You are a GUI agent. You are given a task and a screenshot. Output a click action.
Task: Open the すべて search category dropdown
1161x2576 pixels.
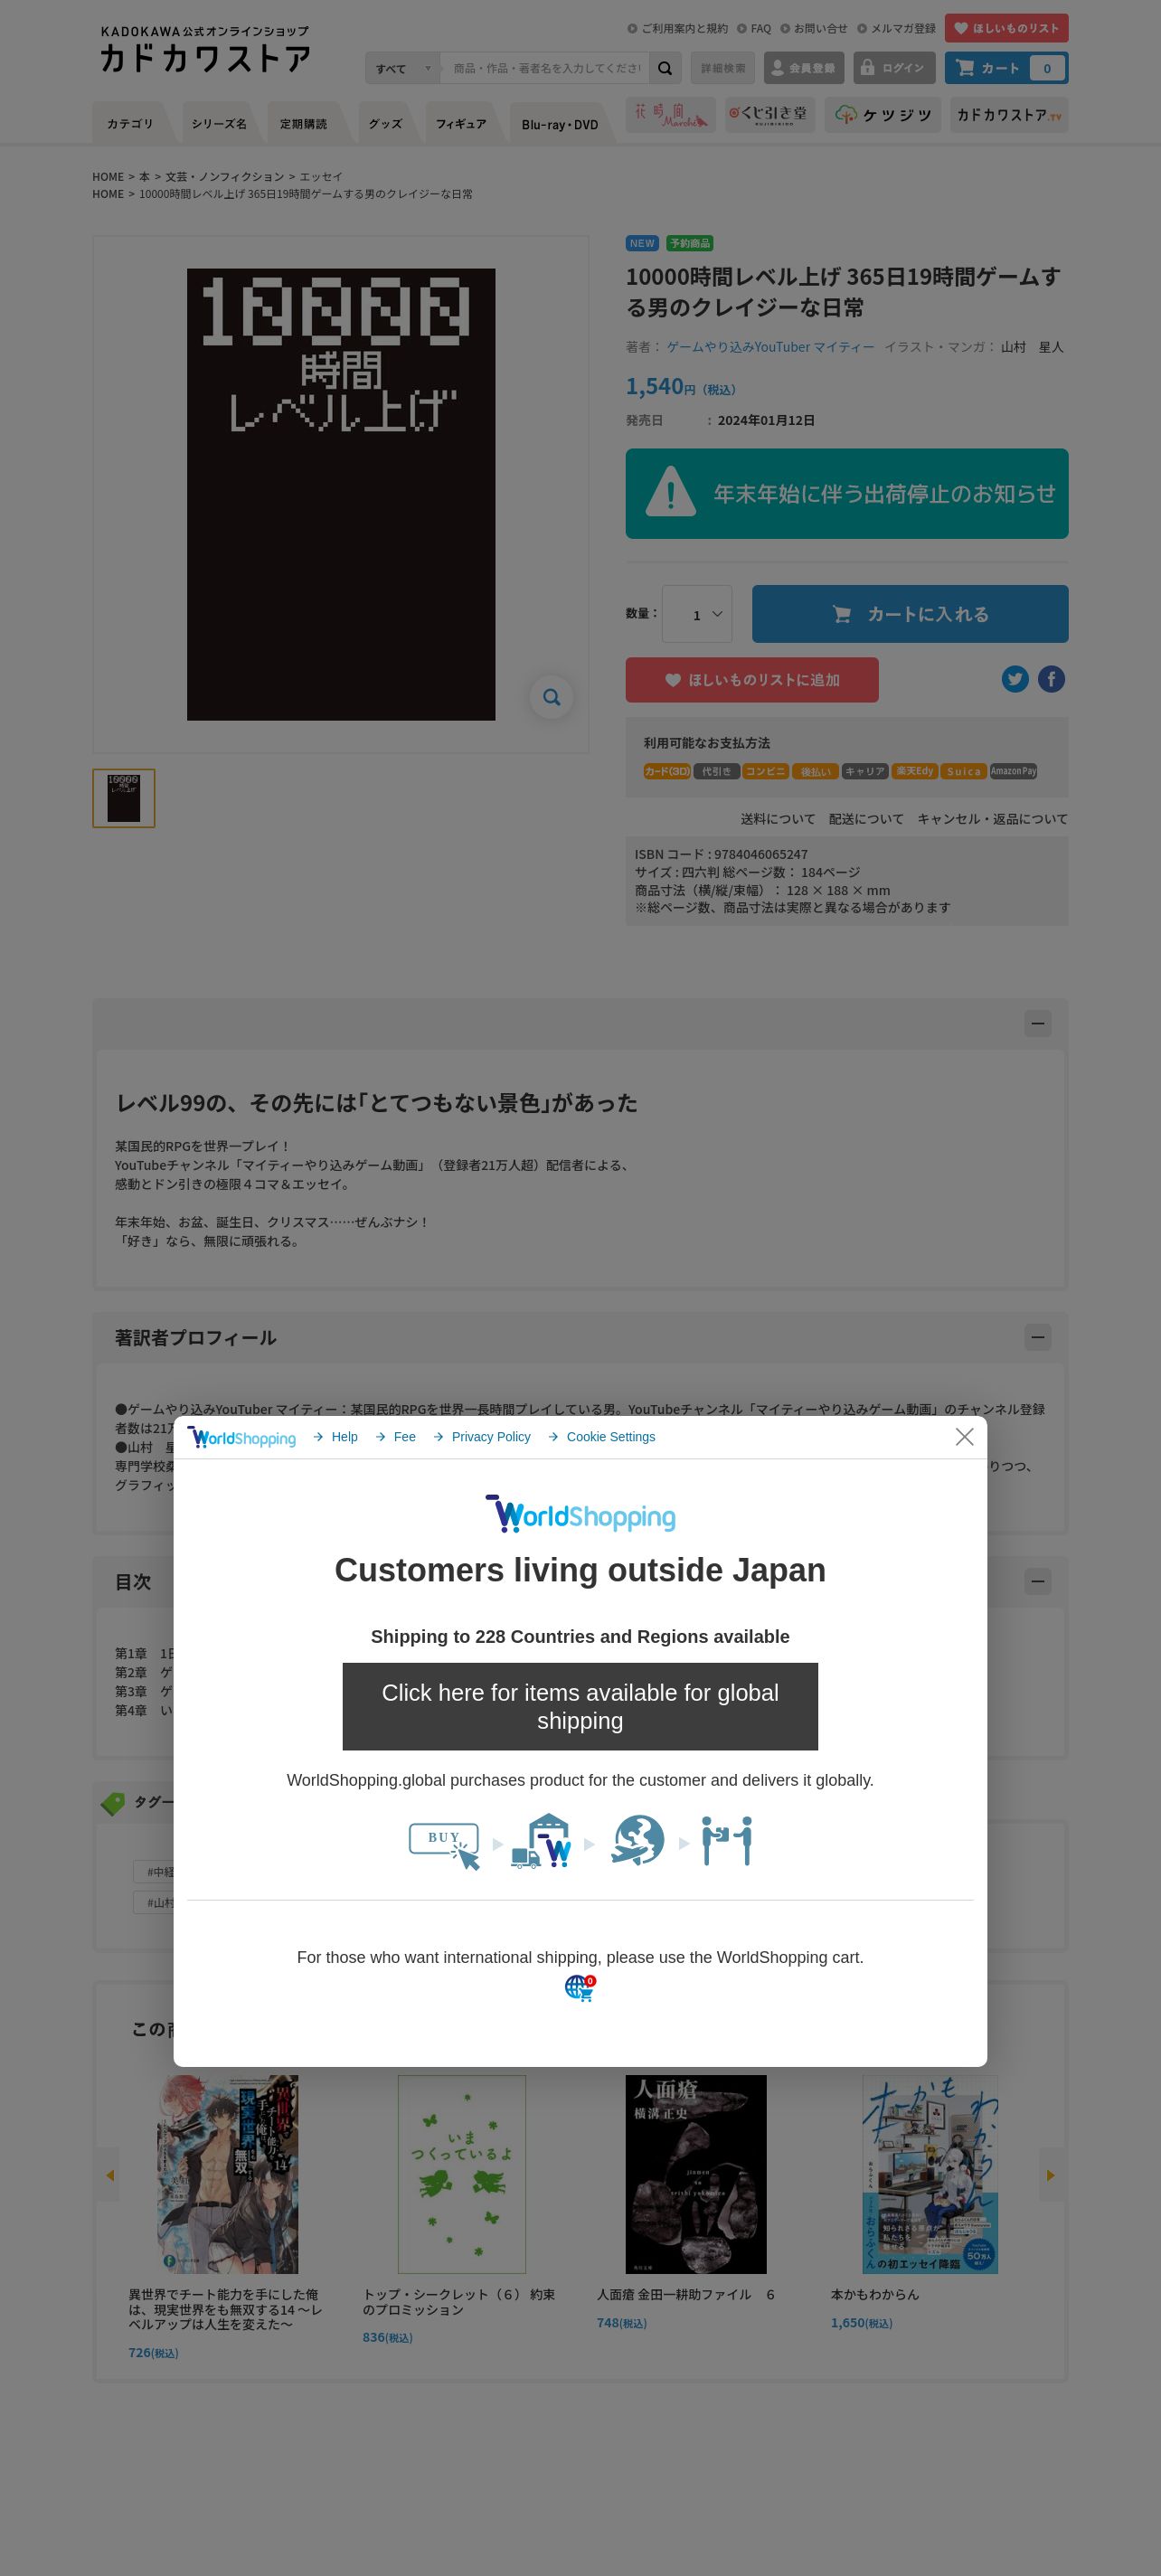[403, 68]
